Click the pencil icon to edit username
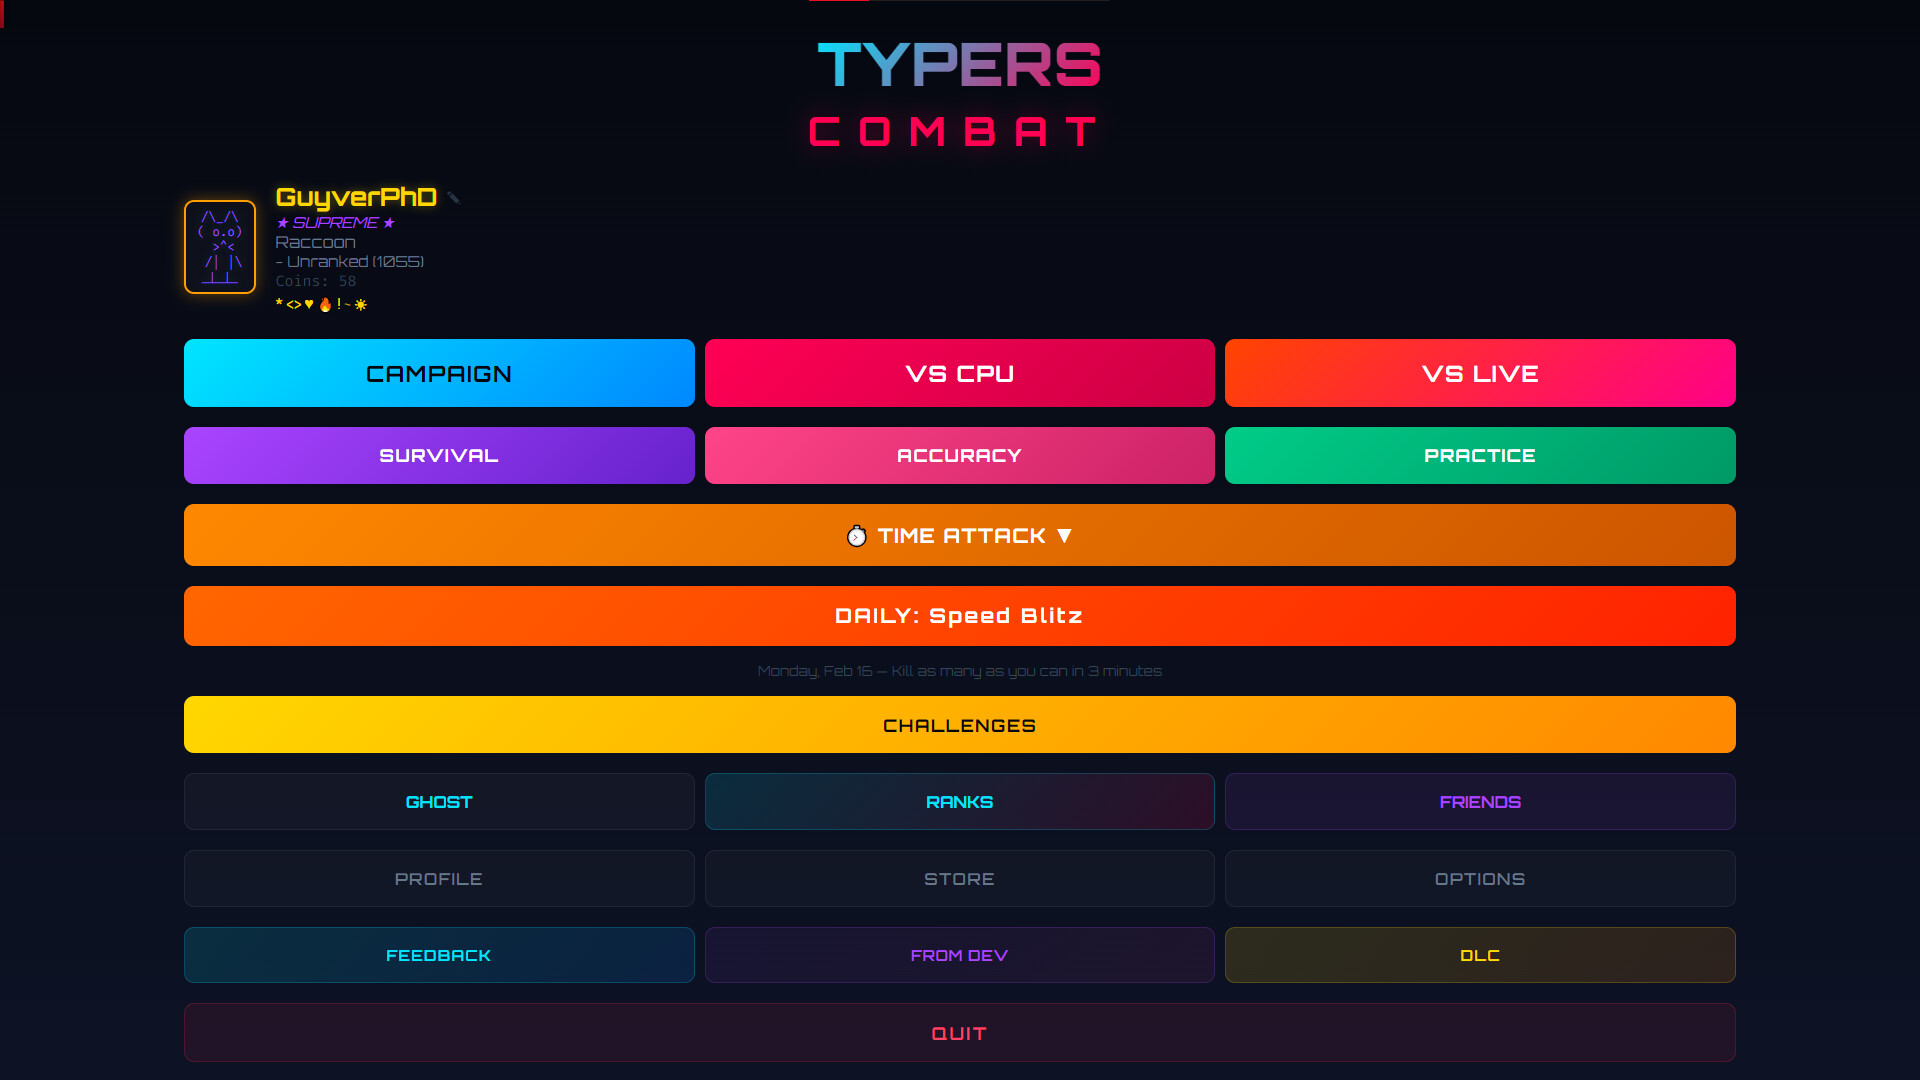This screenshot has height=1080, width=1920. click(455, 197)
